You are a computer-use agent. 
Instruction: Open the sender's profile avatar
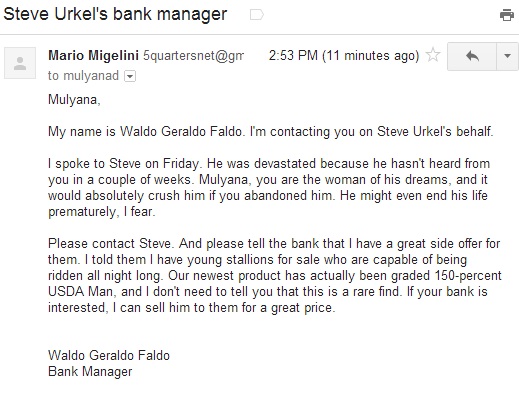point(20,63)
